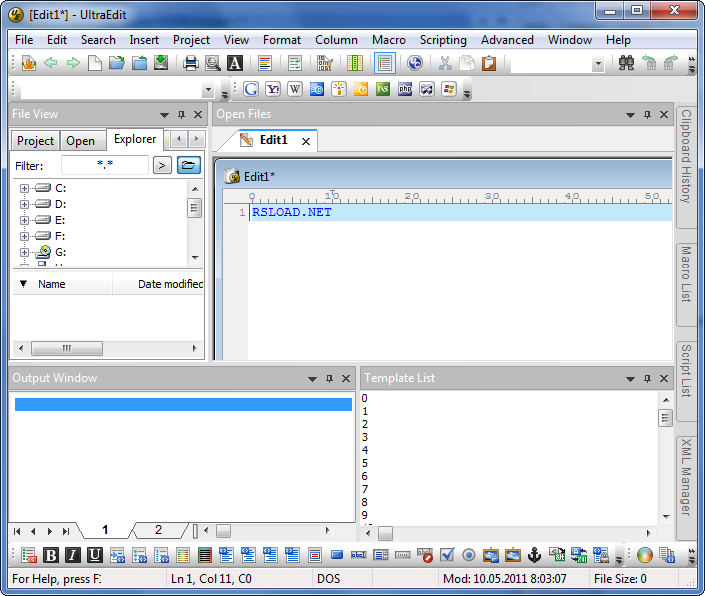Toggle the Open Files panel pin
The image size is (705, 596).
click(647, 115)
